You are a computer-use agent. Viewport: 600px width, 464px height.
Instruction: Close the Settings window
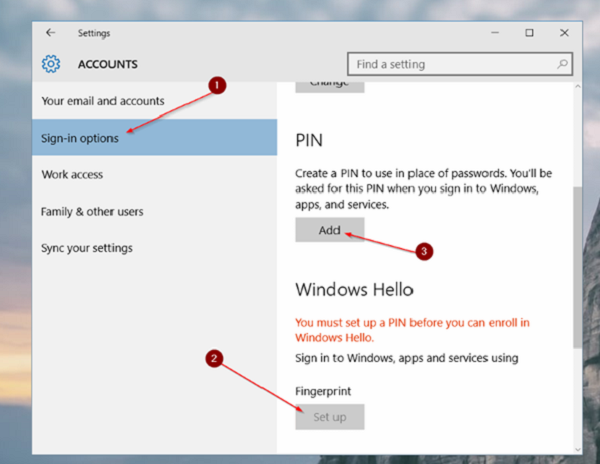tap(565, 32)
